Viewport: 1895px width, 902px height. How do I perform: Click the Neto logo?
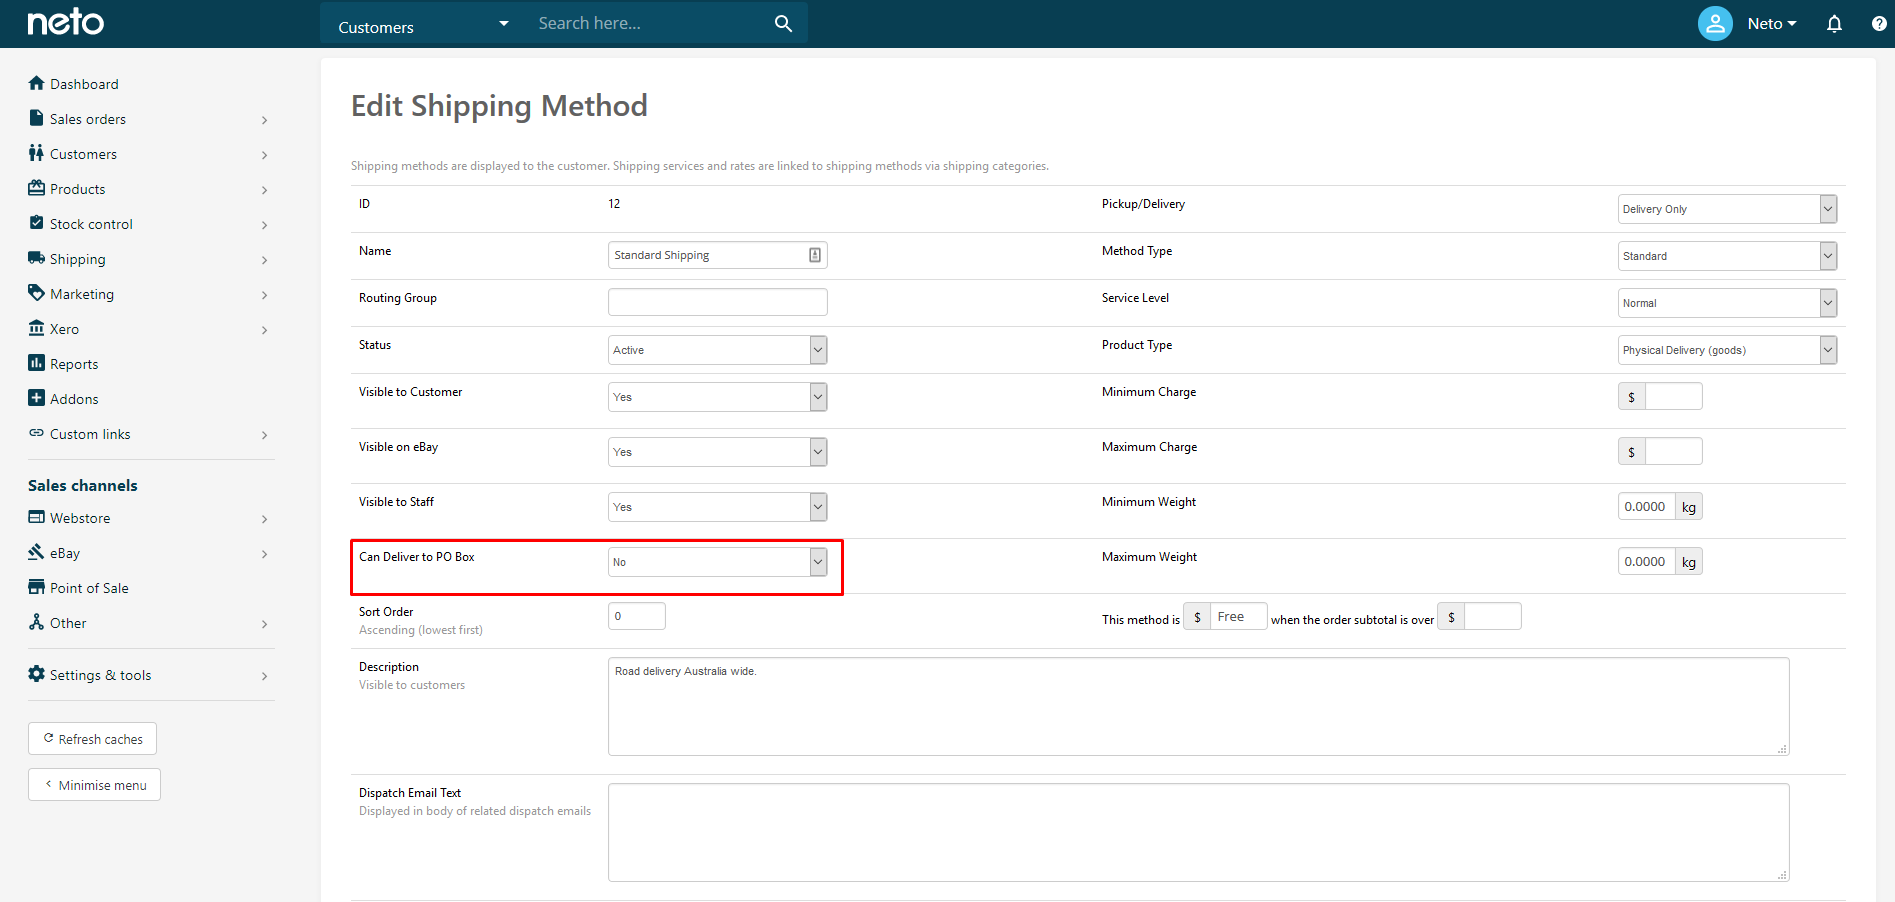[x=65, y=22]
